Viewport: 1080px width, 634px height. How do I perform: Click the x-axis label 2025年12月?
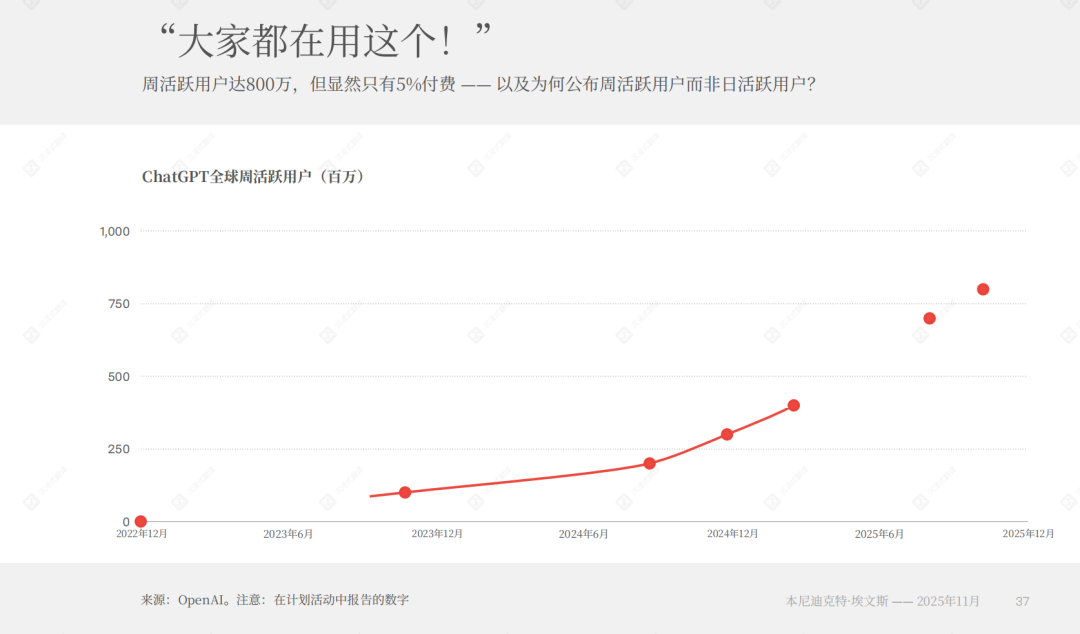(1028, 533)
